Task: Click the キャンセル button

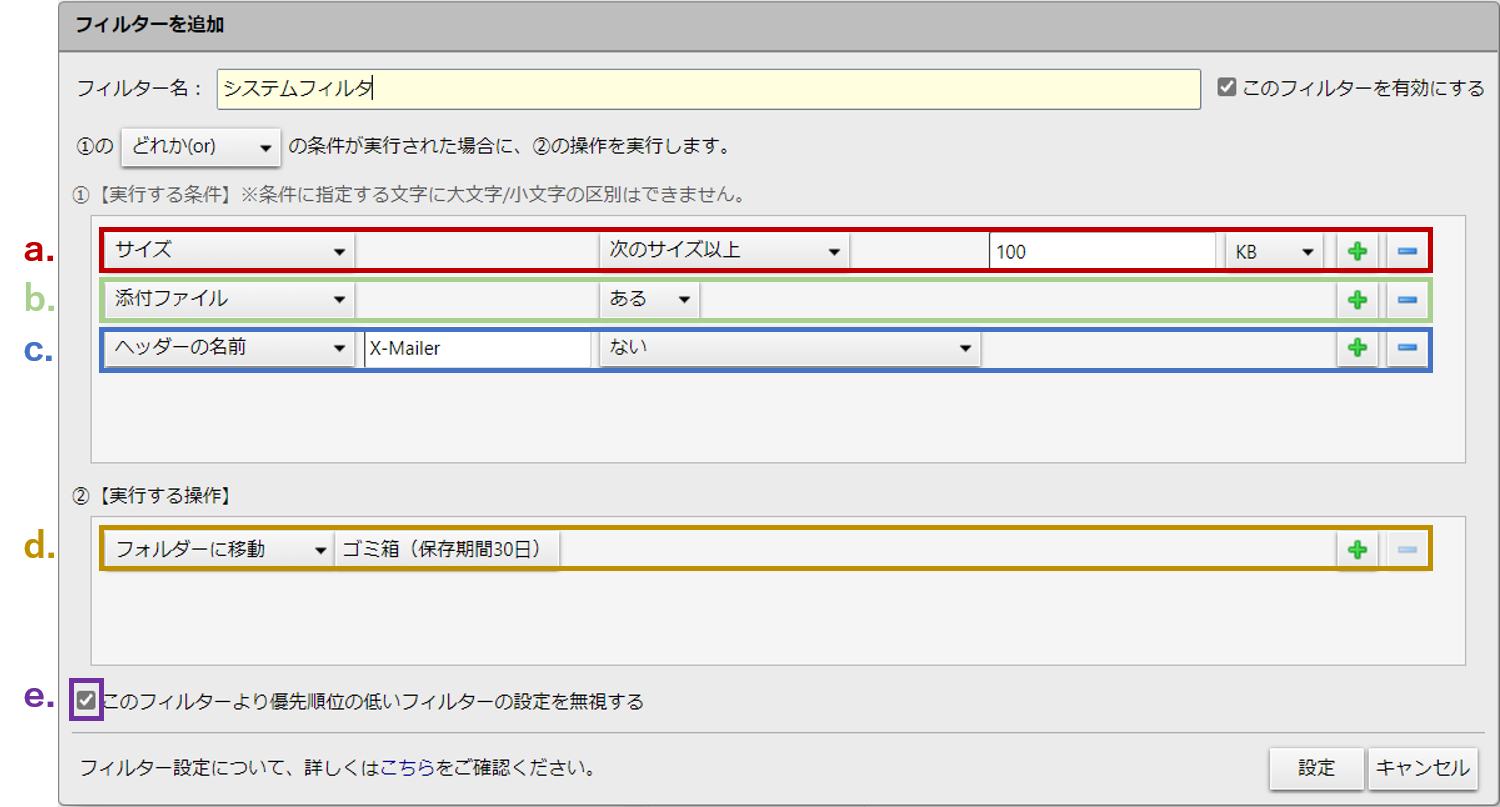Action: click(x=1422, y=768)
